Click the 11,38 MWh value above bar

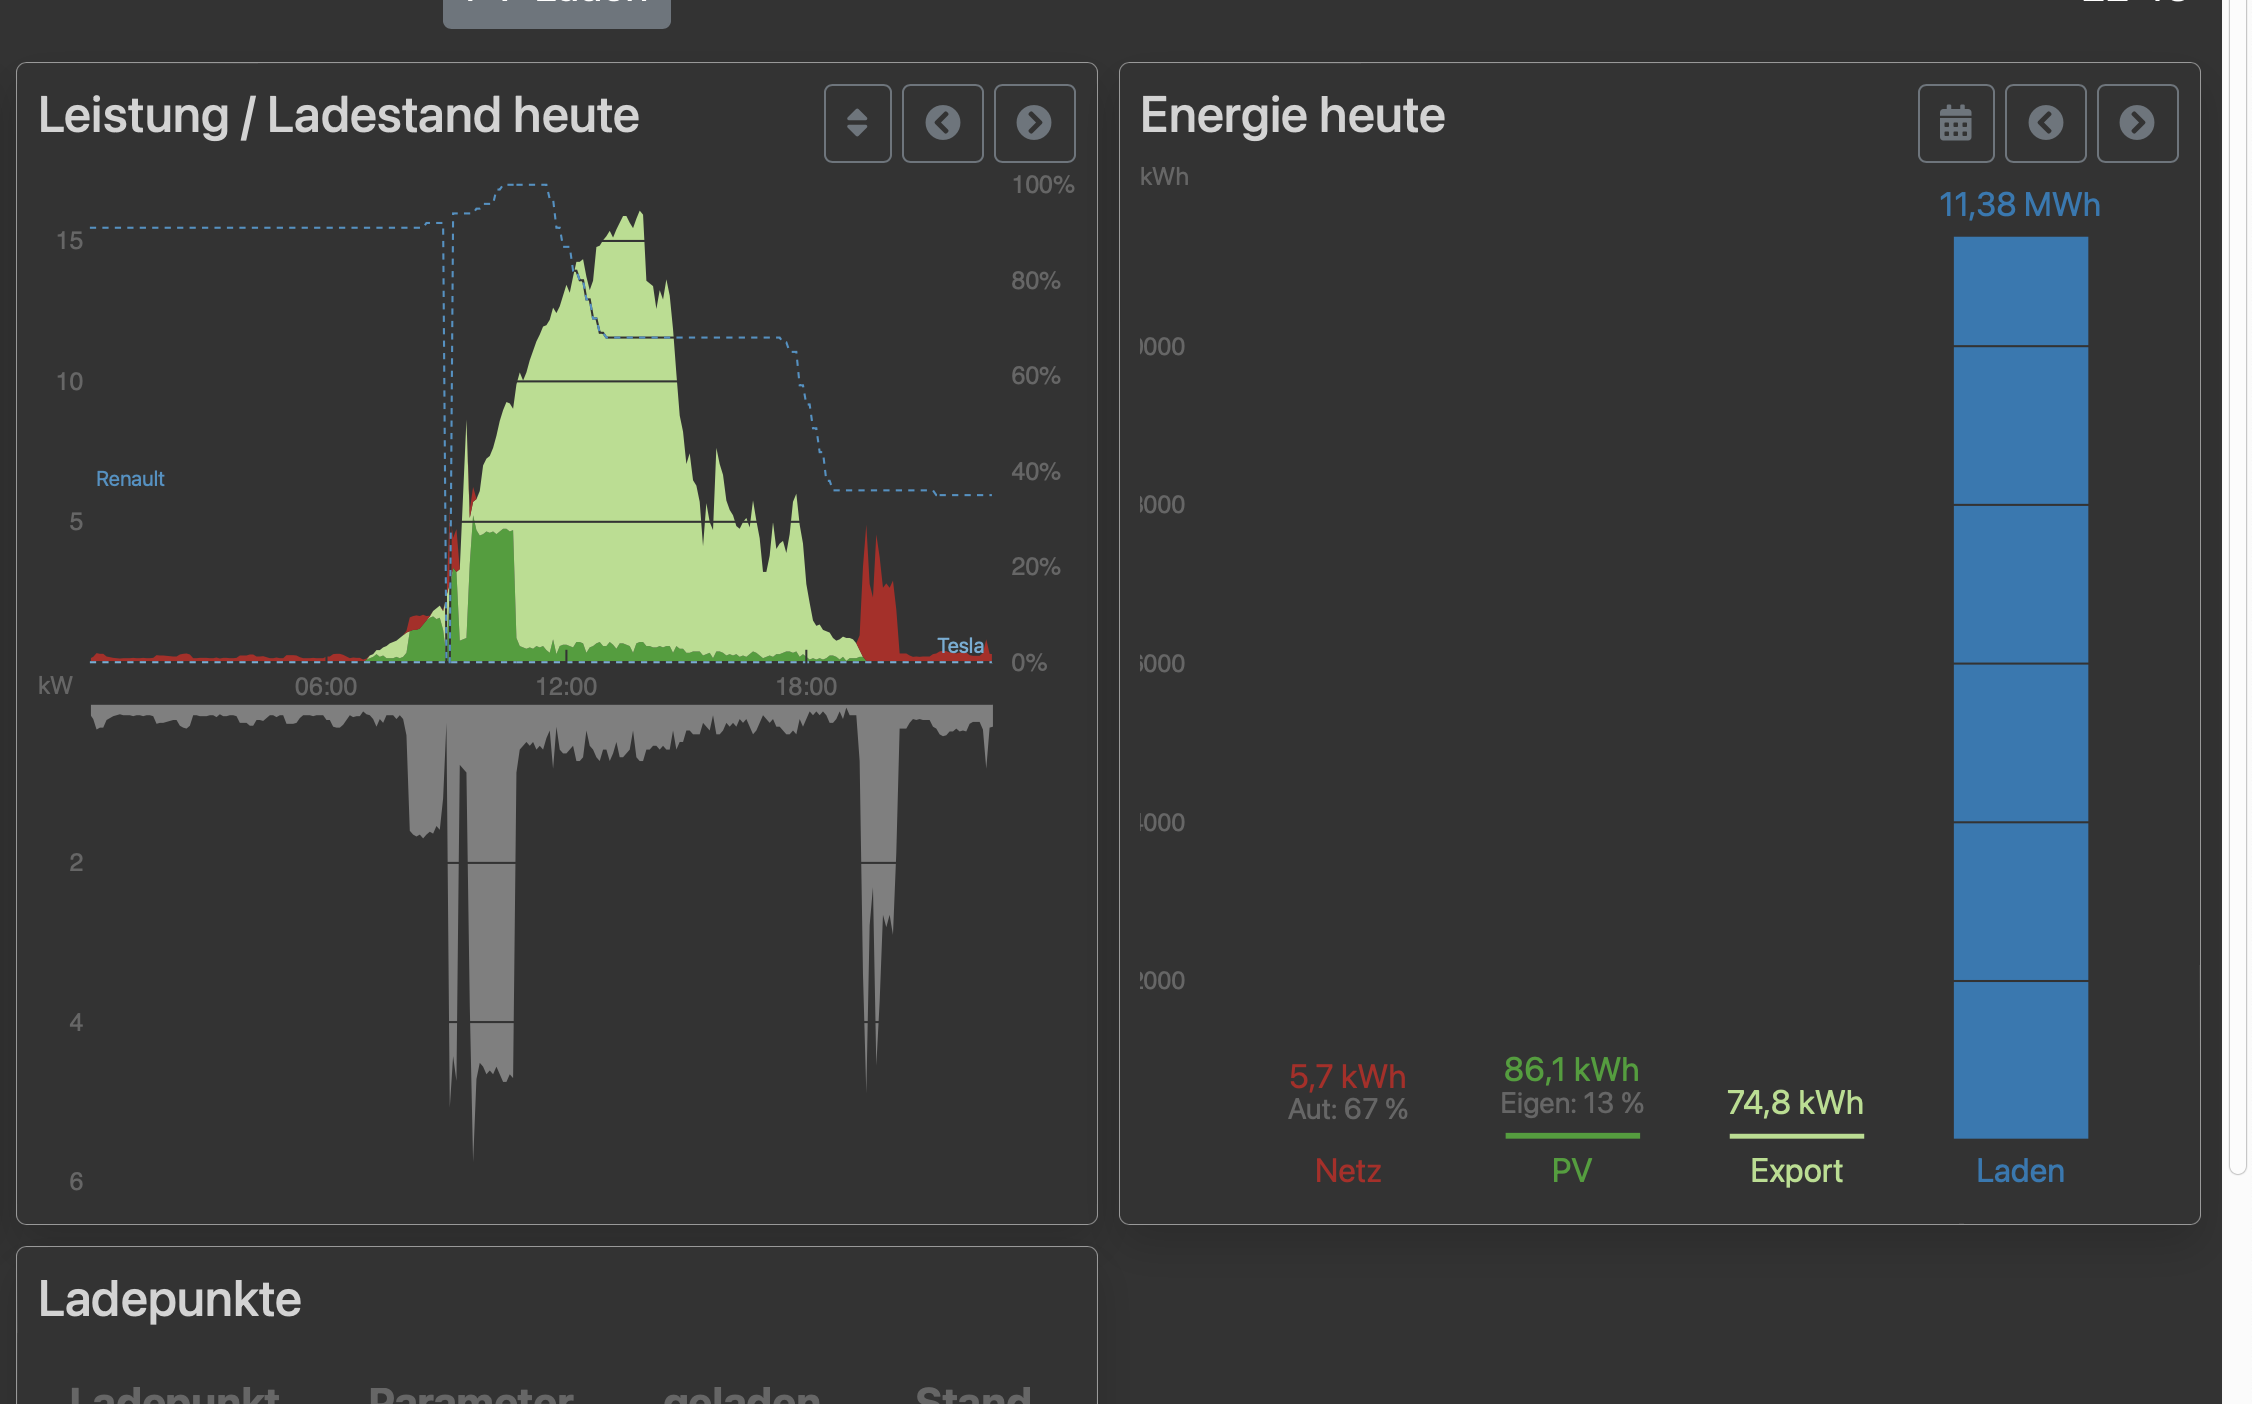[x=2019, y=205]
